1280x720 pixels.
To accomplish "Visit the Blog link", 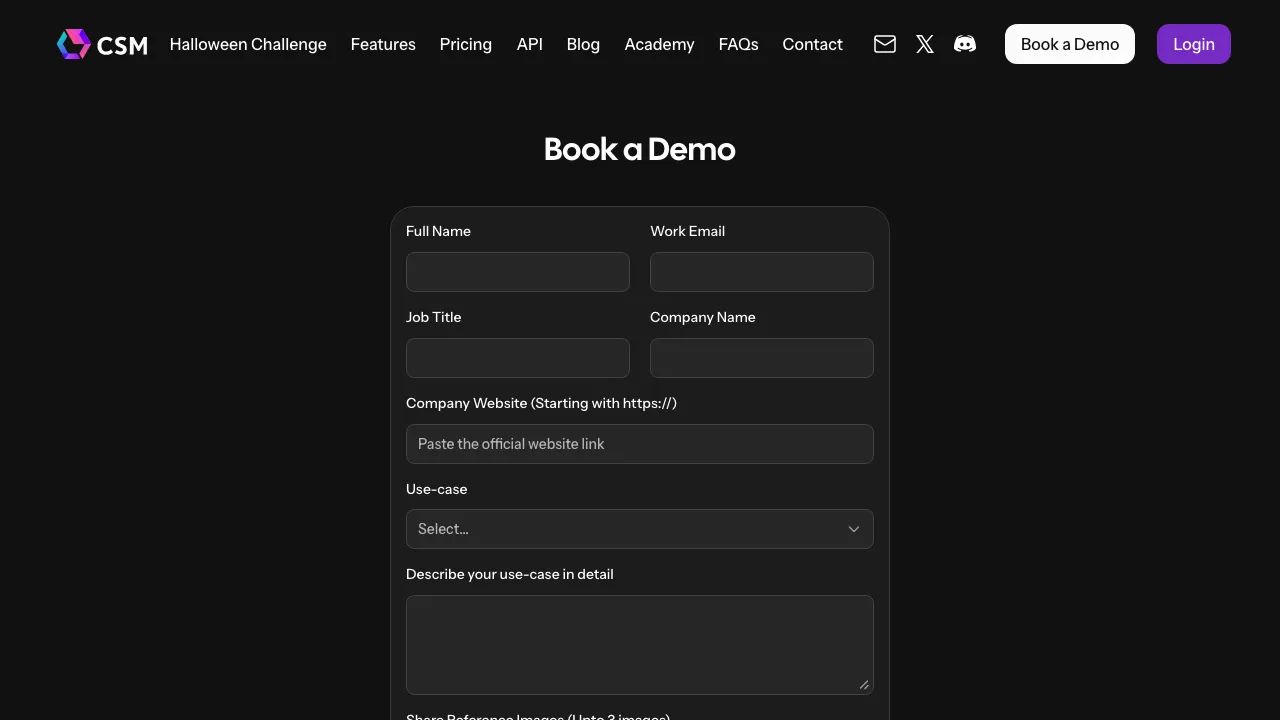I will pos(583,44).
